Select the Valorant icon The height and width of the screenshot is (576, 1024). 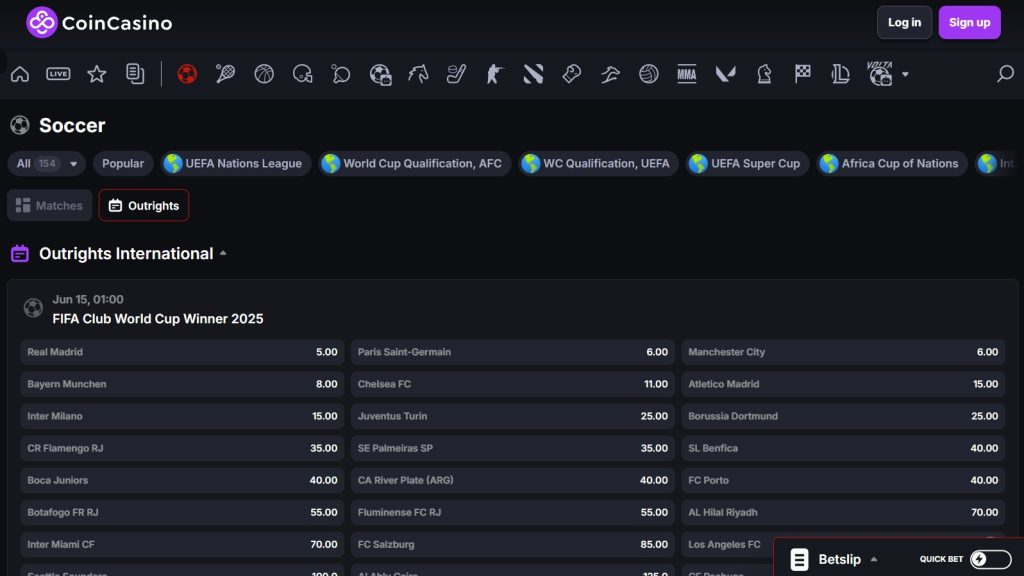pos(726,74)
